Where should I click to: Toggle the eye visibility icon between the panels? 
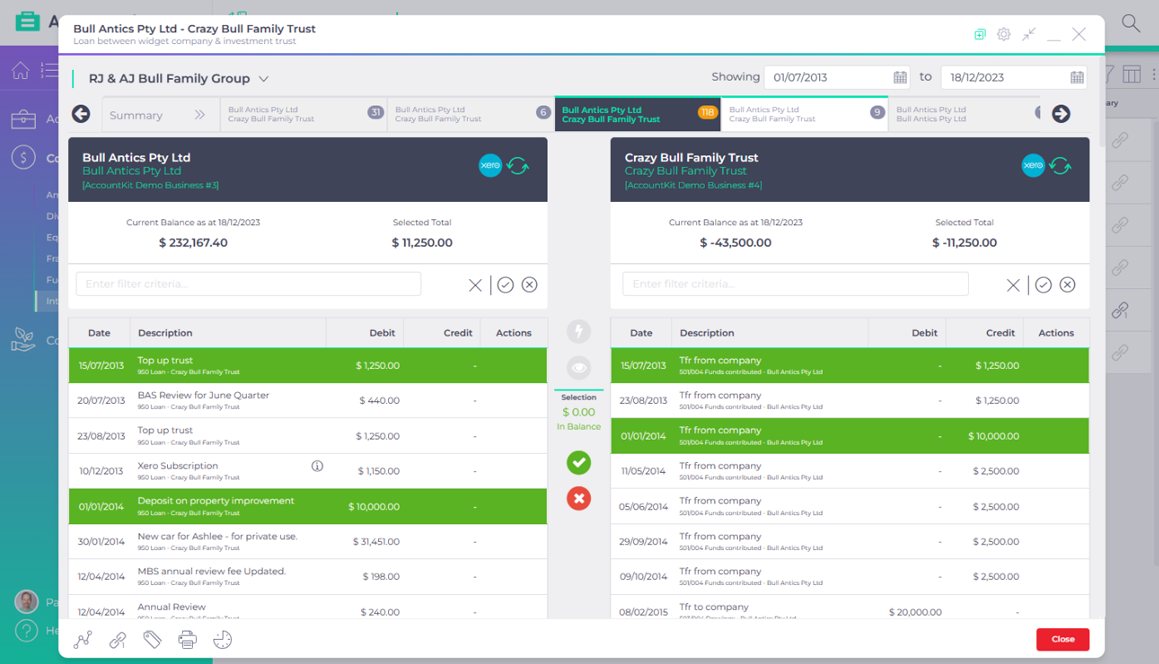coord(579,366)
